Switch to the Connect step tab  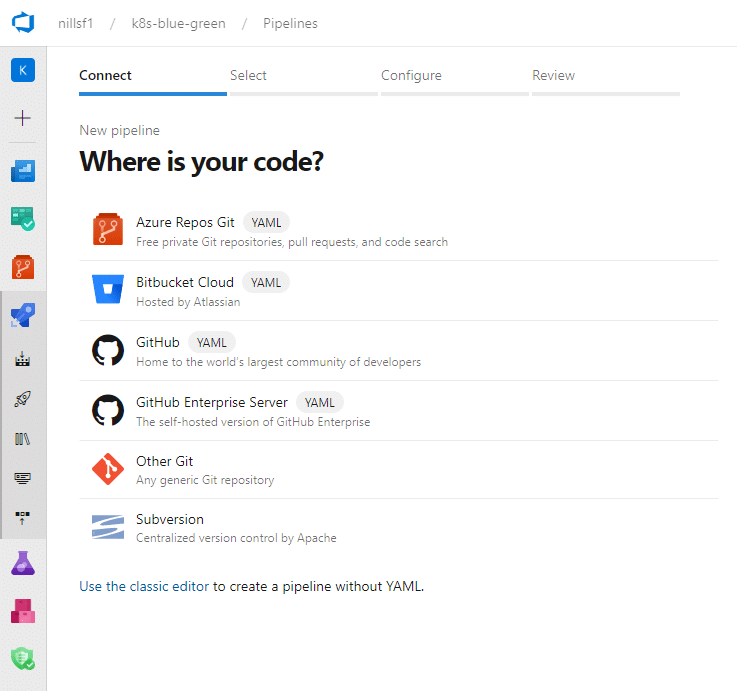153,80
